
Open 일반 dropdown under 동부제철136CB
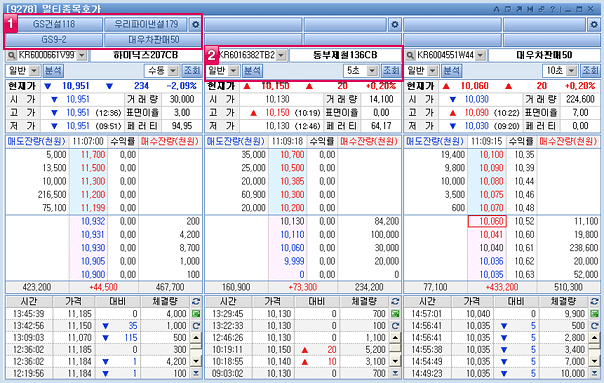click(x=233, y=71)
